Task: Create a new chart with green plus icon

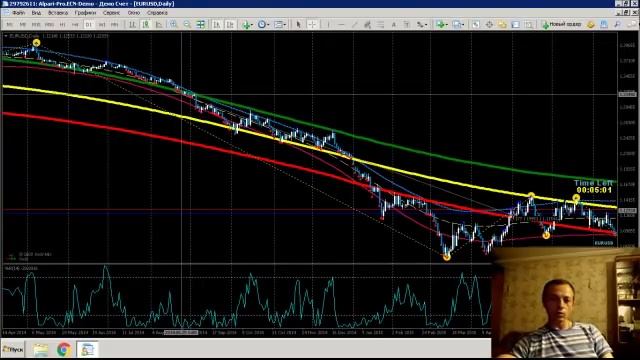Action: [440, 24]
